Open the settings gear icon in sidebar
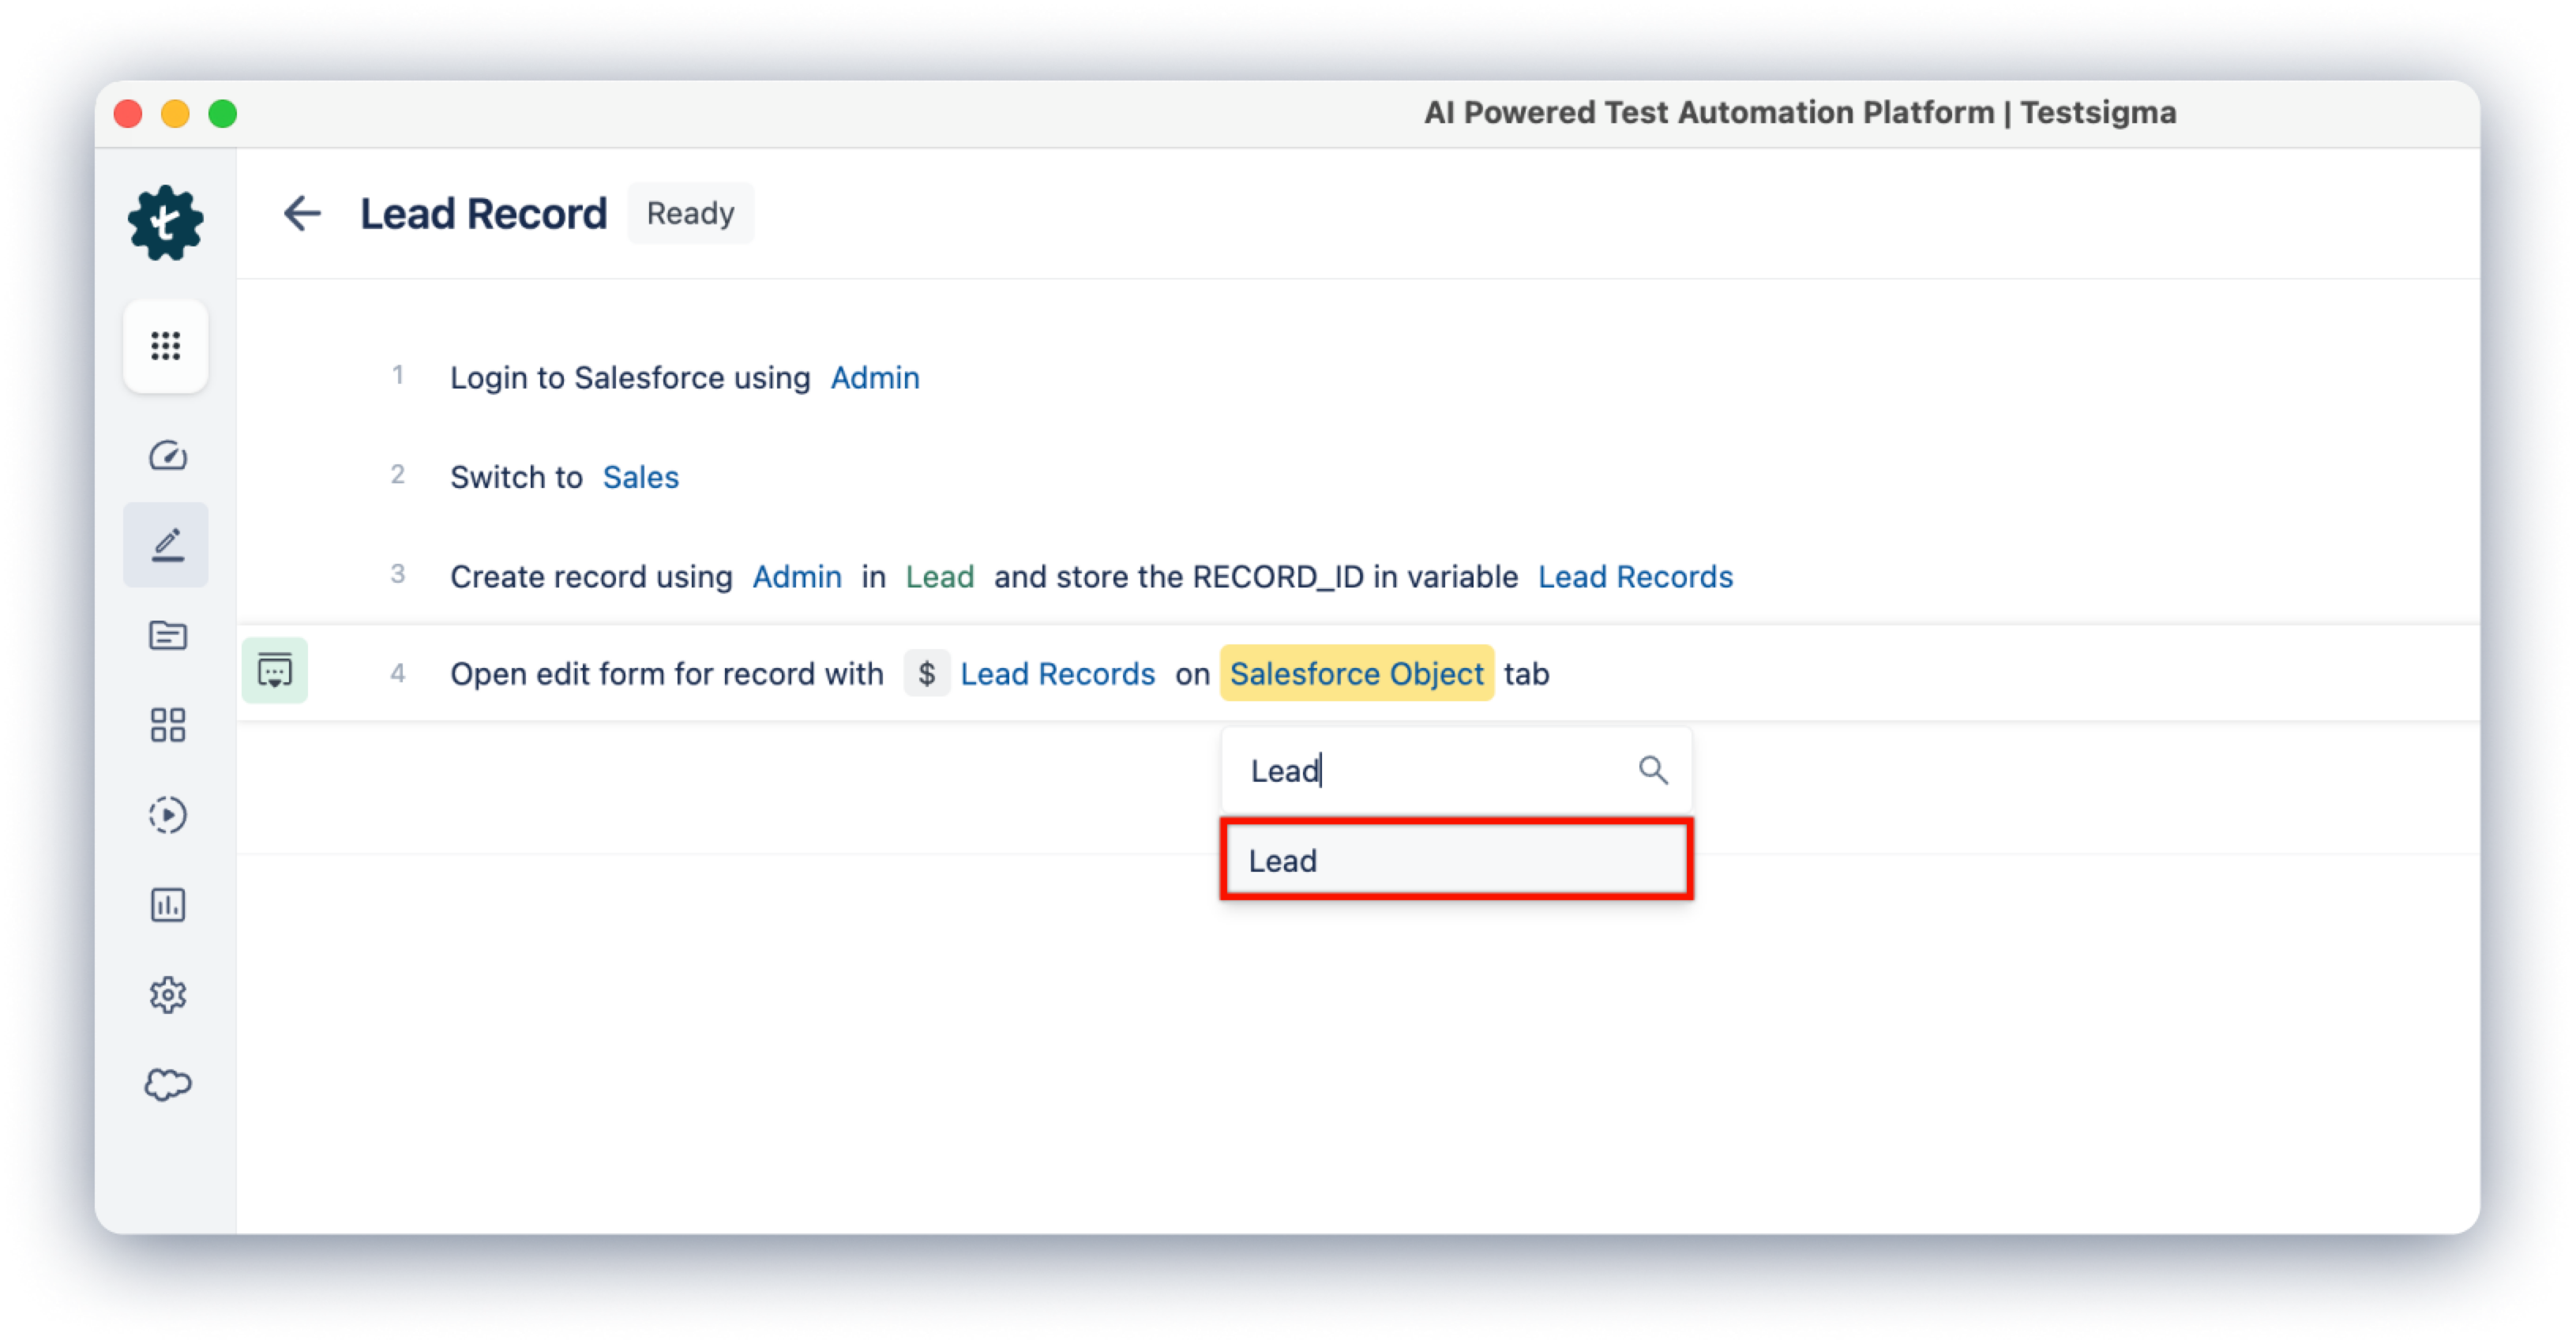Viewport: 2576px width, 1344px height. (x=167, y=993)
